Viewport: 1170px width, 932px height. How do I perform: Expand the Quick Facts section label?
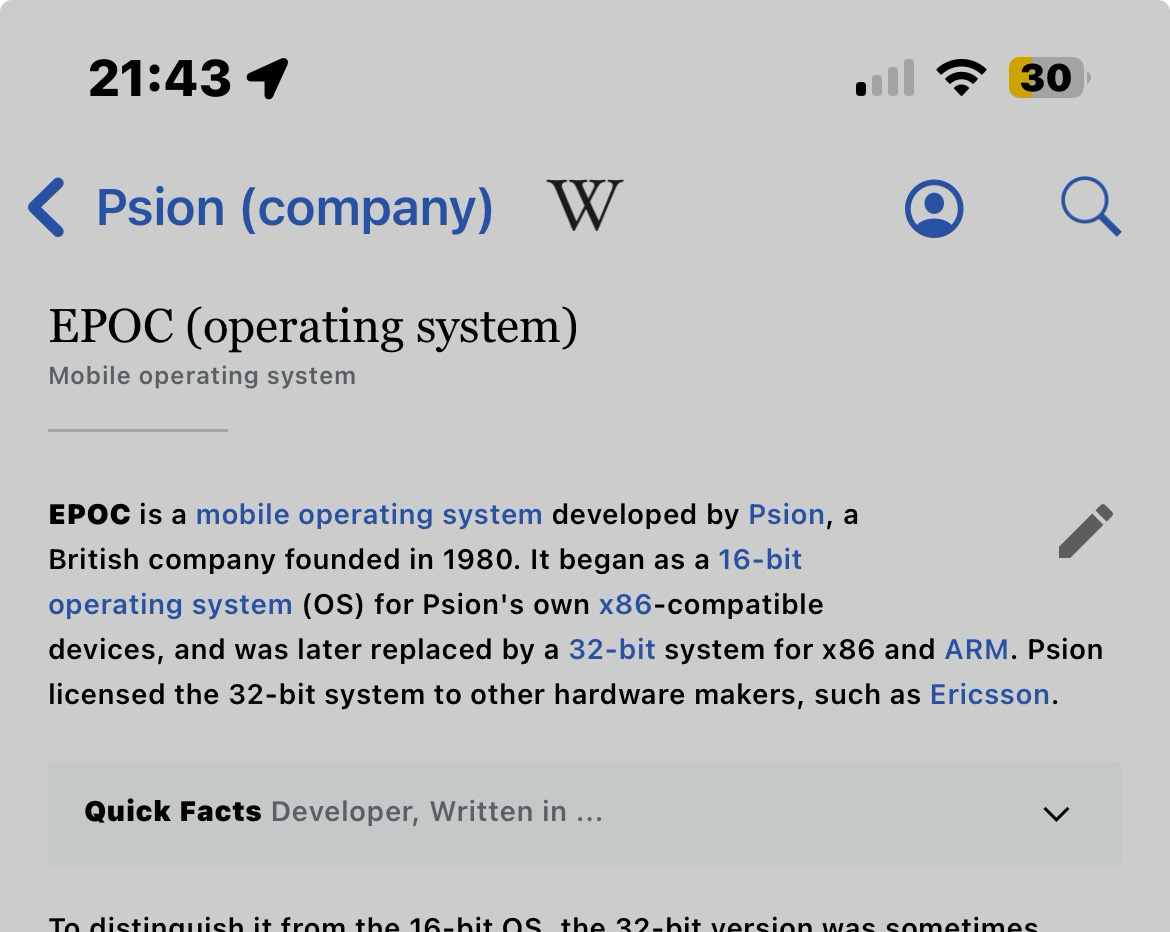tap(173, 811)
